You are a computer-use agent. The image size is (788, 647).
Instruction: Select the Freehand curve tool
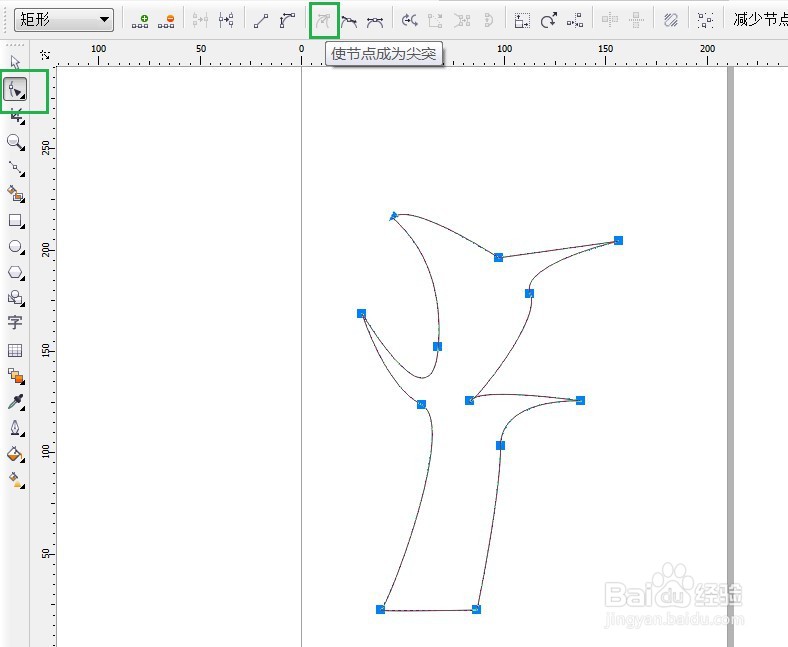tap(16, 168)
